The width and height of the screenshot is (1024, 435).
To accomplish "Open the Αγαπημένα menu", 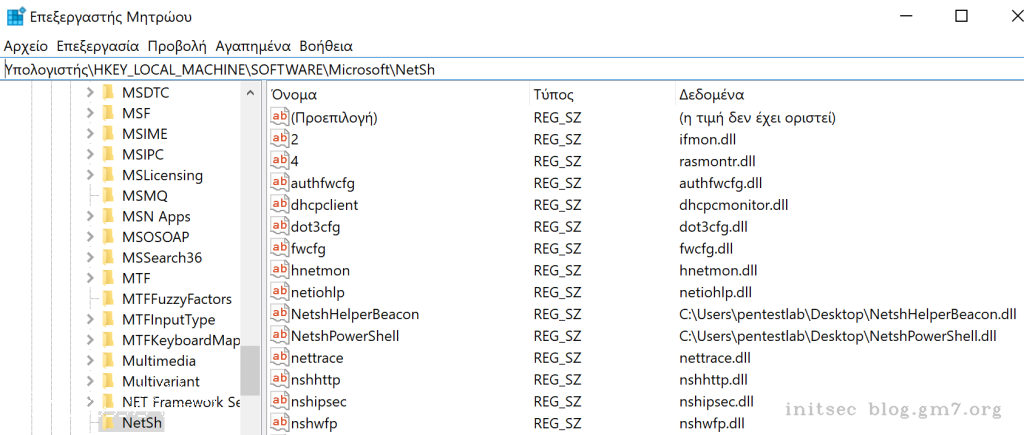I will pos(253,46).
